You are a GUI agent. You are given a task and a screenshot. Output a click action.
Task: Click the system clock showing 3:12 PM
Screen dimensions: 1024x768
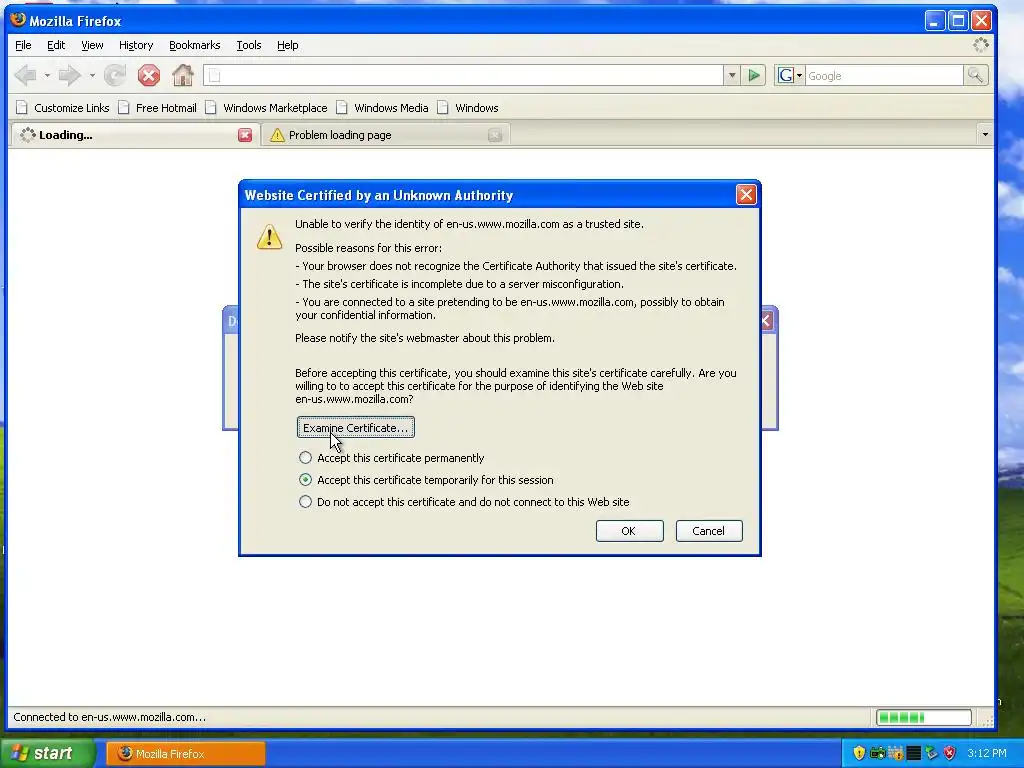(x=987, y=753)
